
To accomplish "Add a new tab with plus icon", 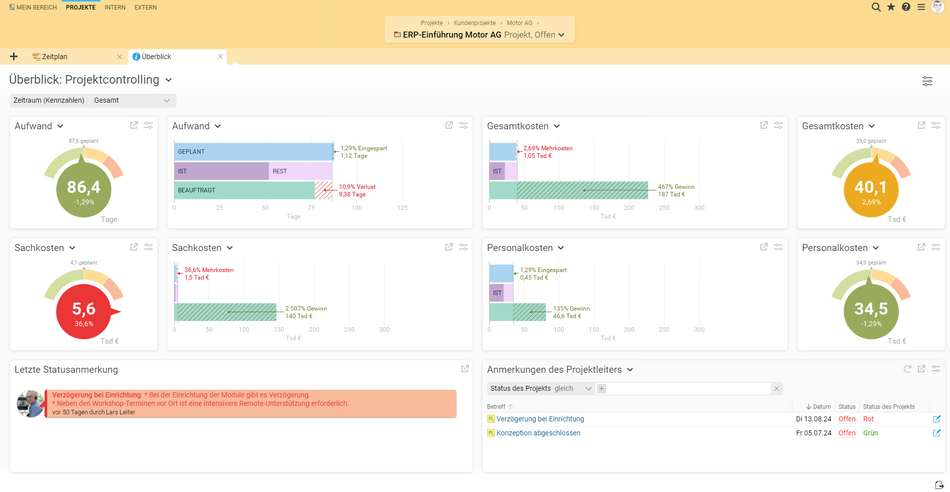I will coord(13,57).
